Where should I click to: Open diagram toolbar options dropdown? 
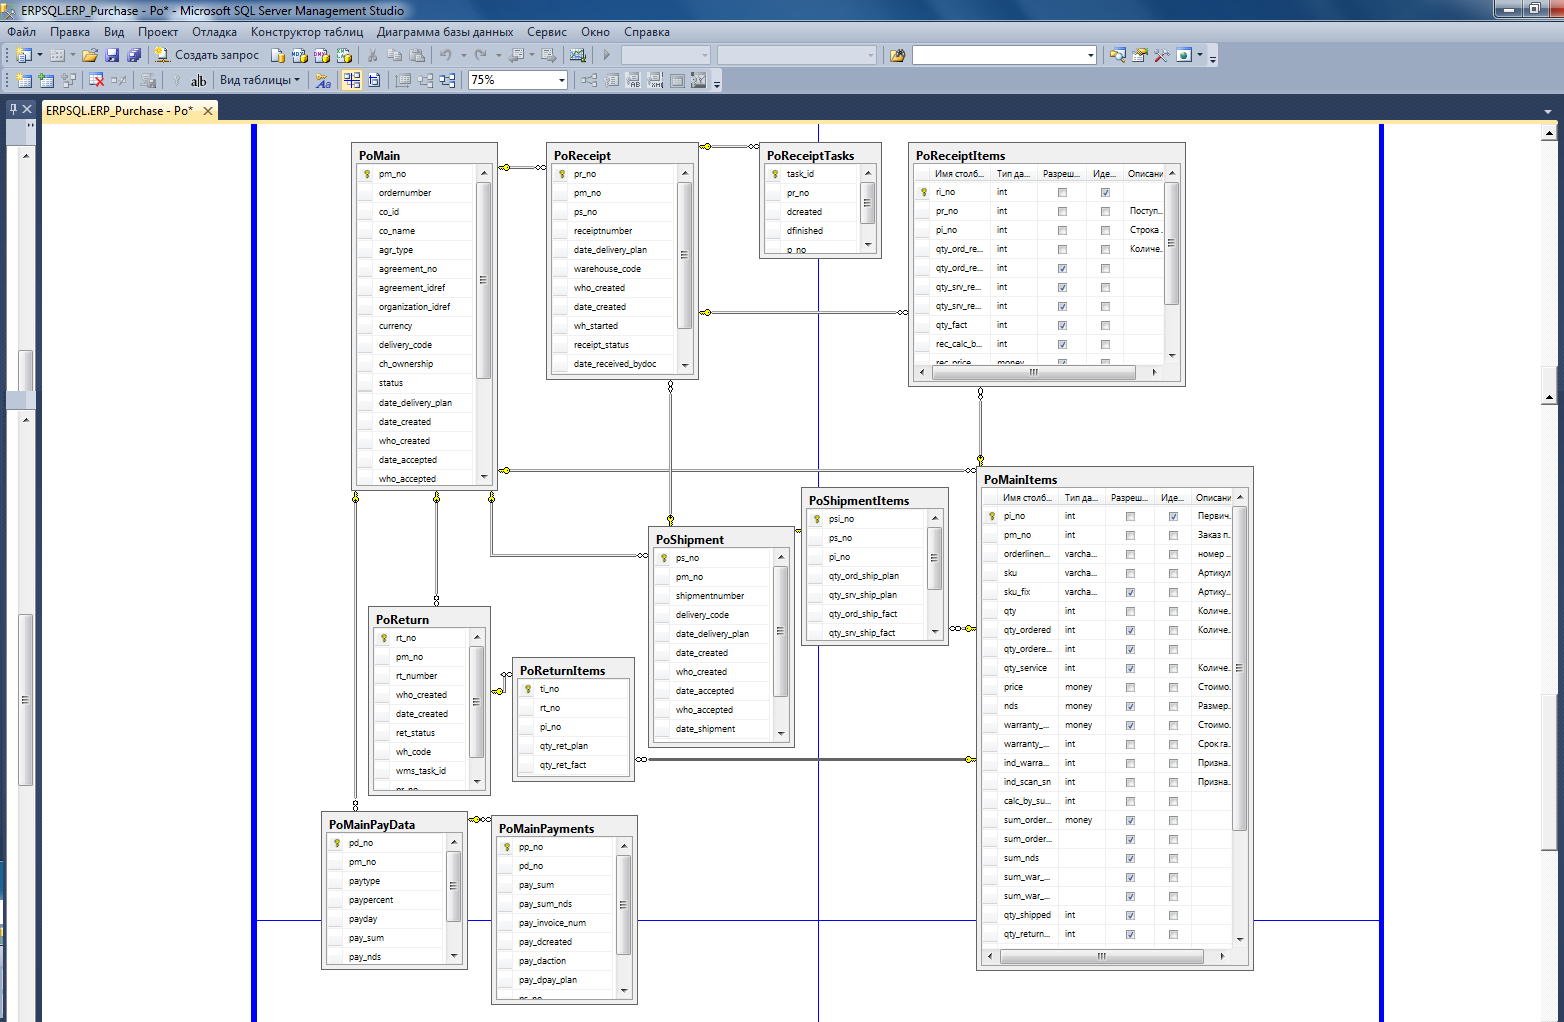coord(717,81)
